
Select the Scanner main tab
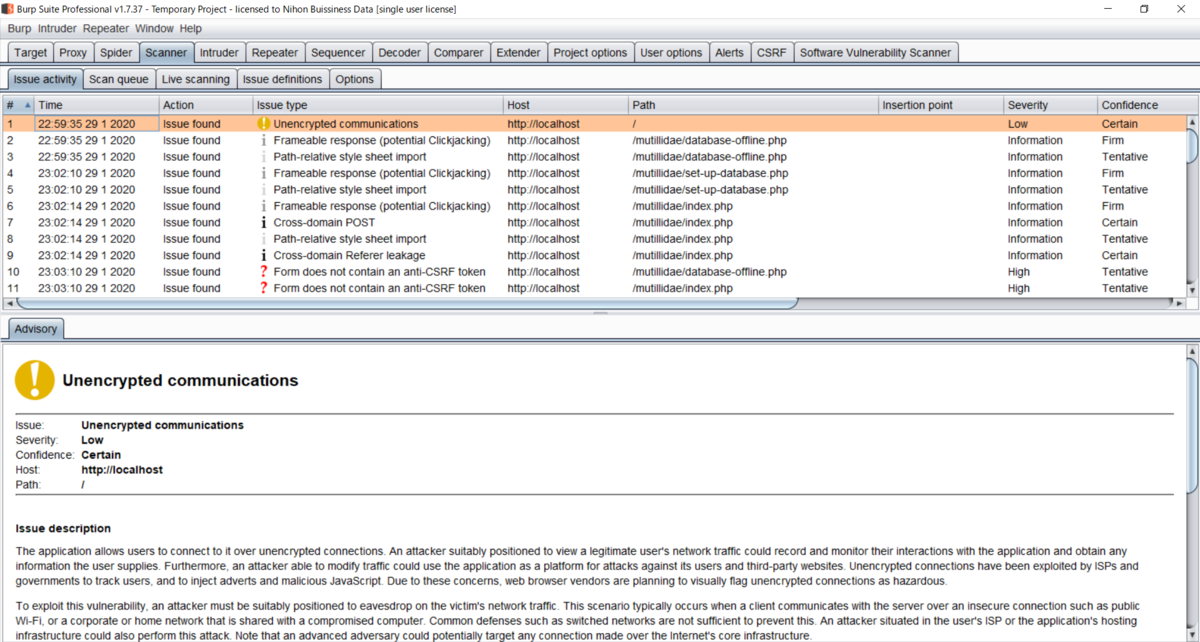coord(166,52)
